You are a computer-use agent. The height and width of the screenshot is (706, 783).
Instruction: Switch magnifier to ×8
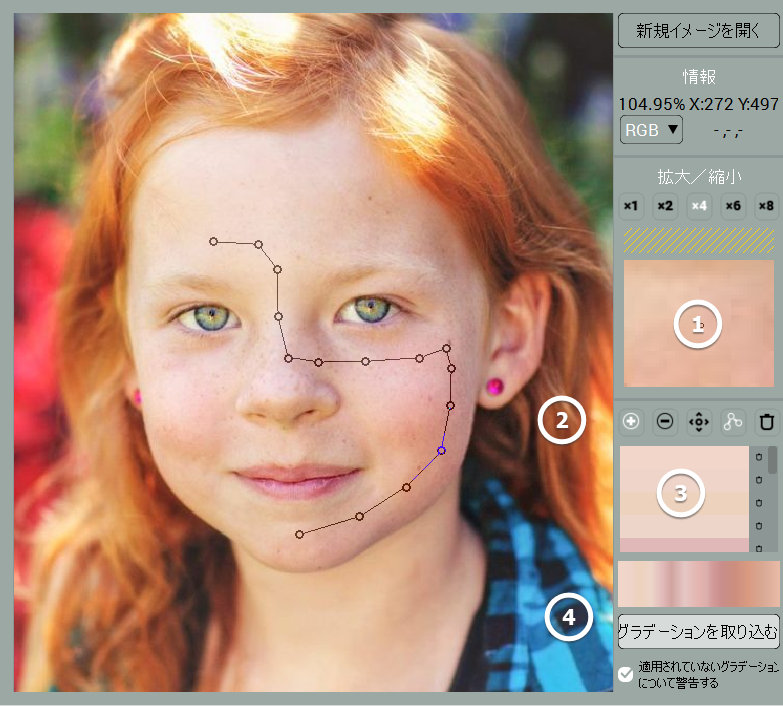tap(767, 206)
